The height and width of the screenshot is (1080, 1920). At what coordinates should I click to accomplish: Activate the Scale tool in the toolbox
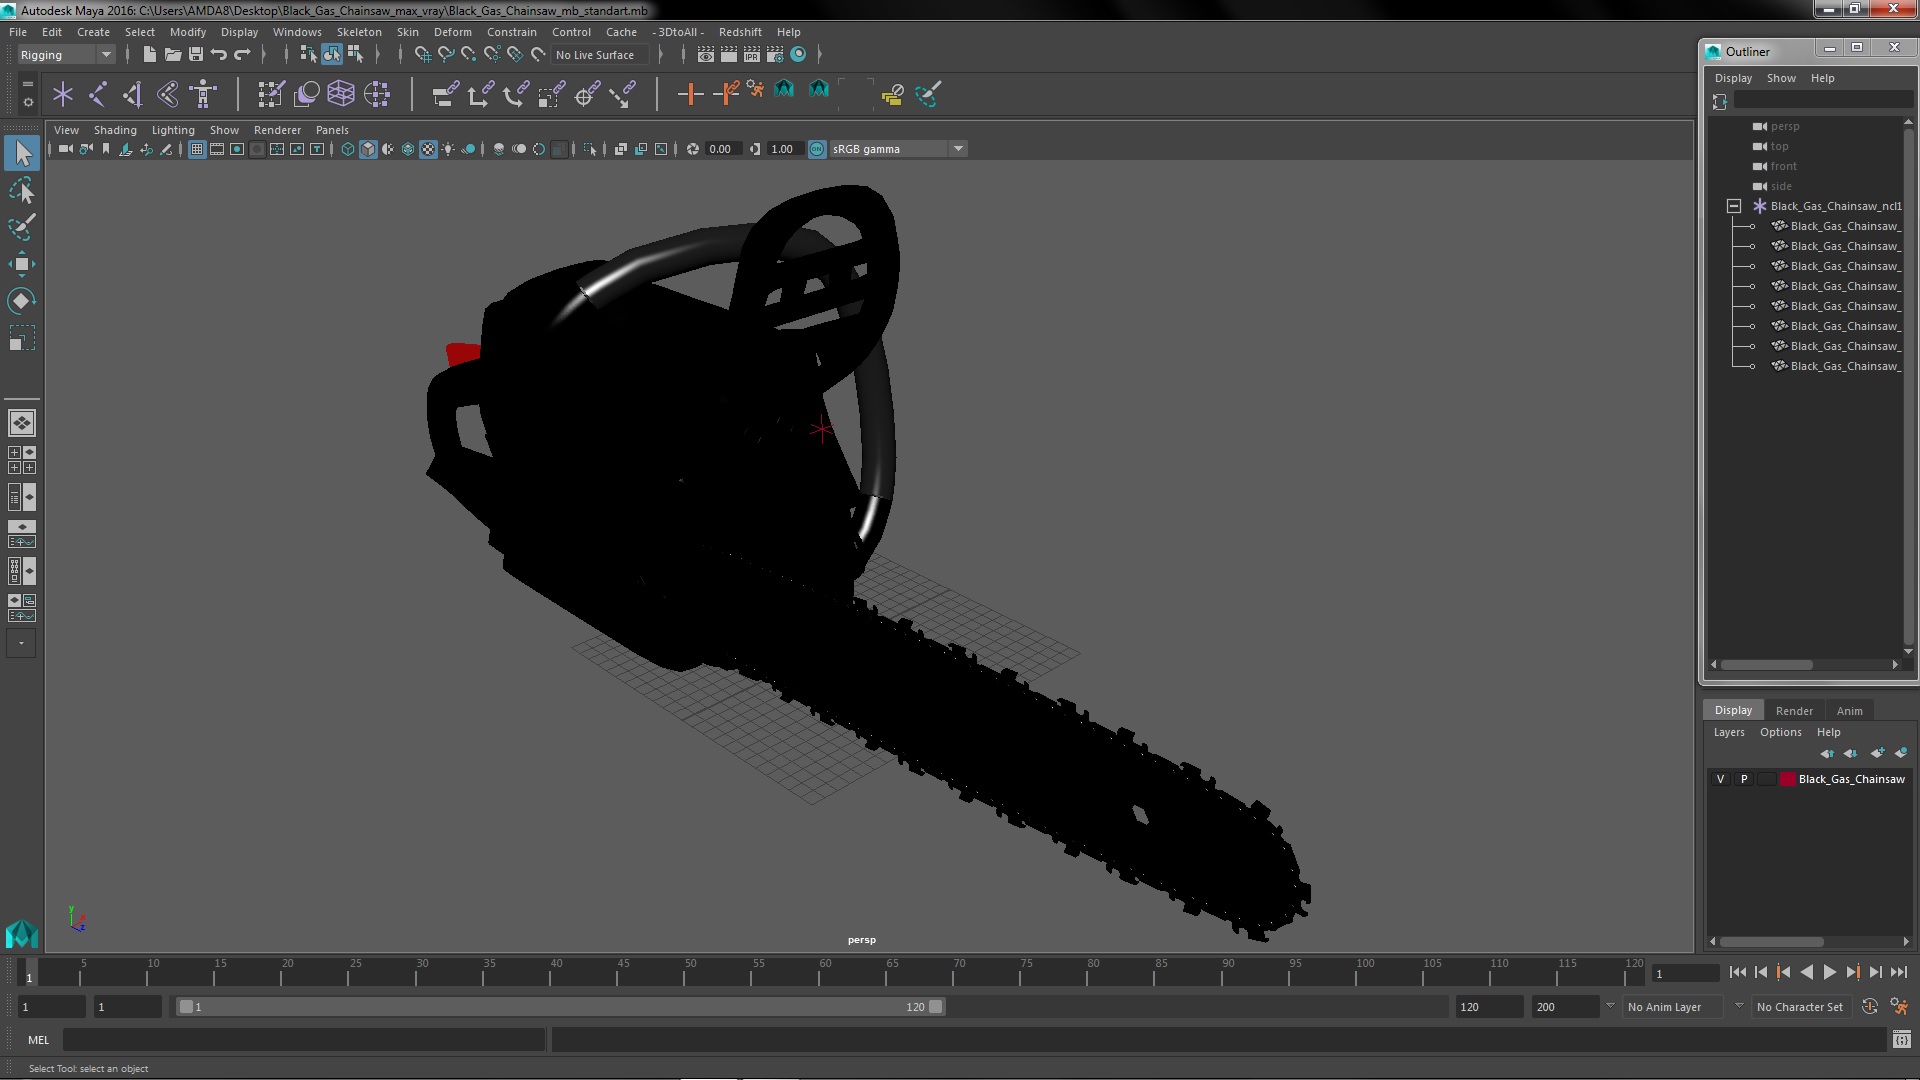pyautogui.click(x=21, y=338)
